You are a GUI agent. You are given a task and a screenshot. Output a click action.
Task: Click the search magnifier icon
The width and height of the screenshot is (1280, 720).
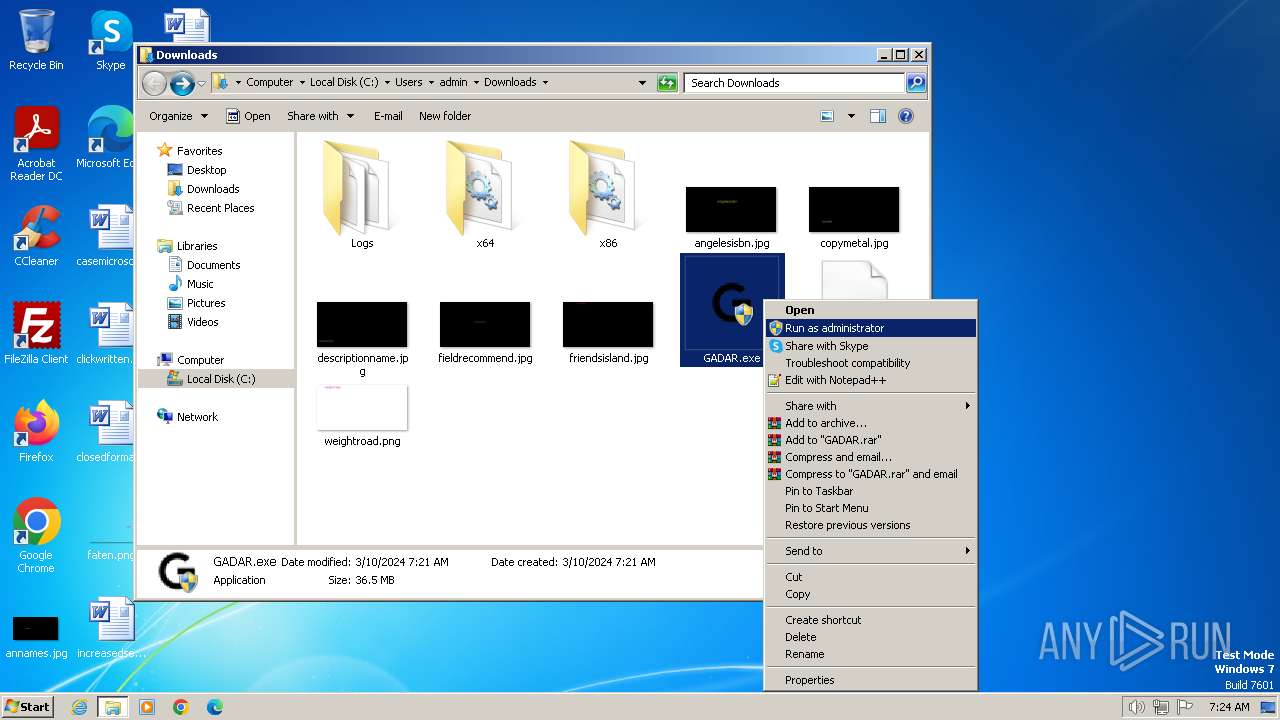point(915,83)
